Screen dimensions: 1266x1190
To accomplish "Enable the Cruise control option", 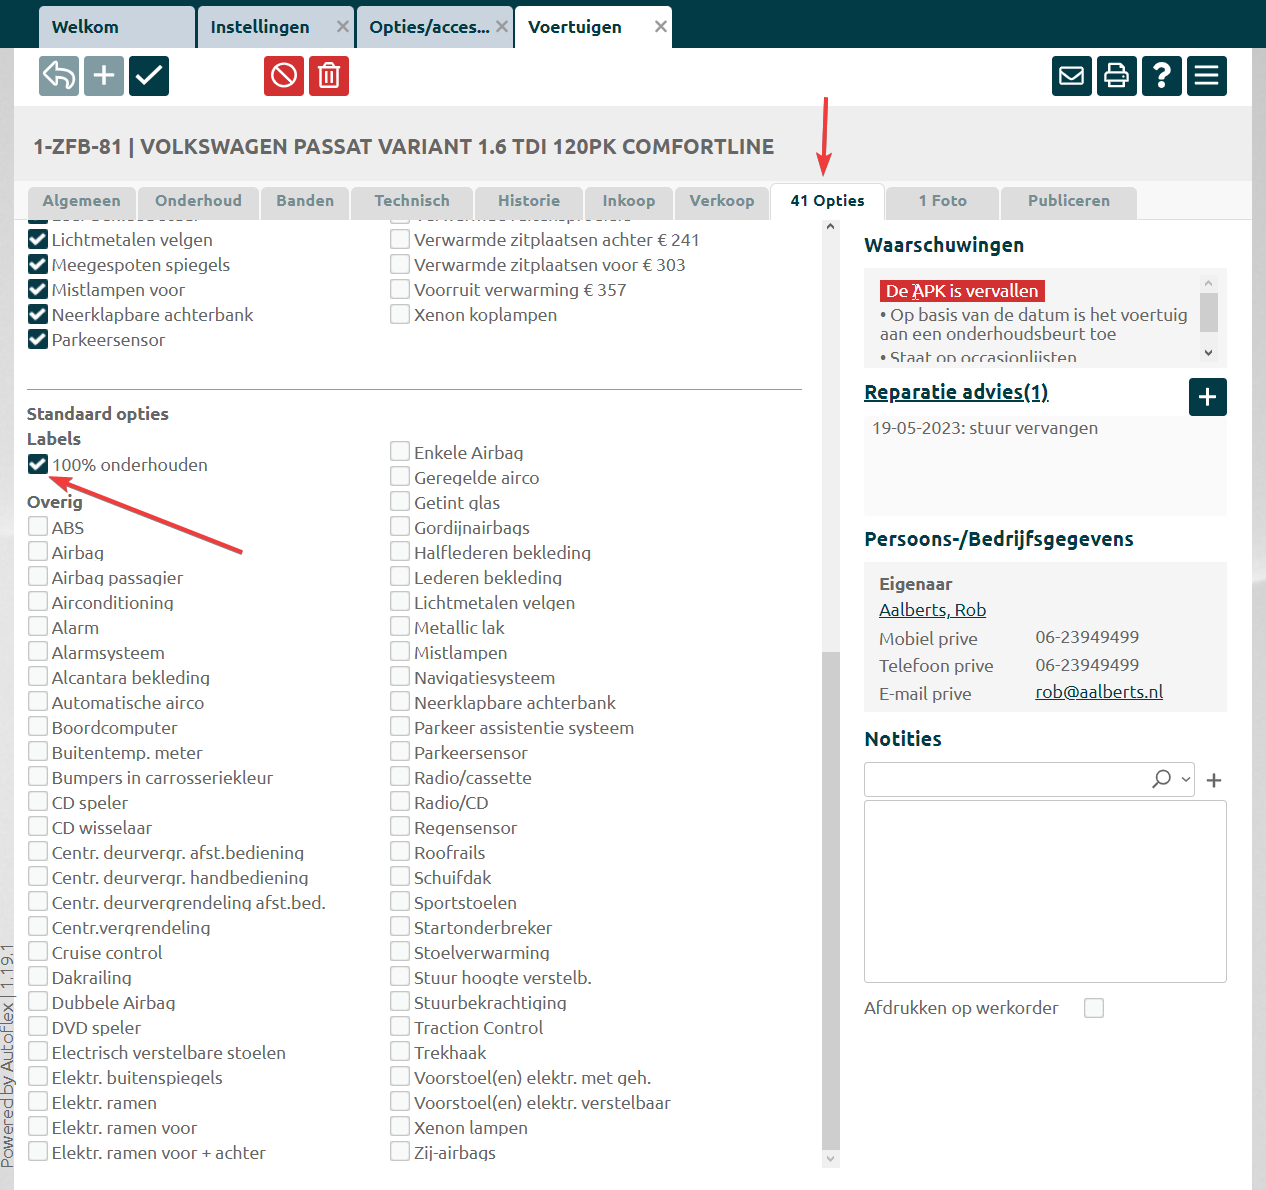I will [x=38, y=952].
